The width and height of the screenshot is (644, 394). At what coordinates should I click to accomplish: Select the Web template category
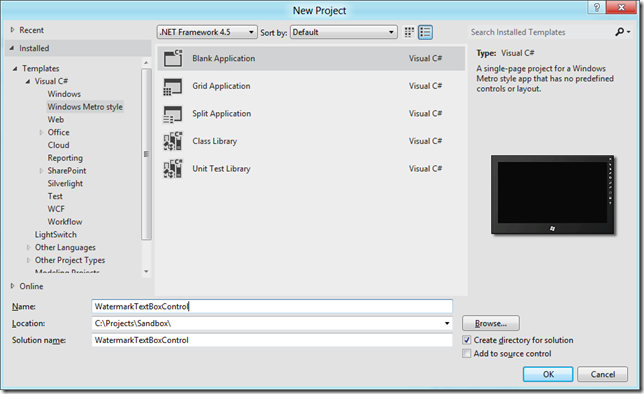click(55, 120)
